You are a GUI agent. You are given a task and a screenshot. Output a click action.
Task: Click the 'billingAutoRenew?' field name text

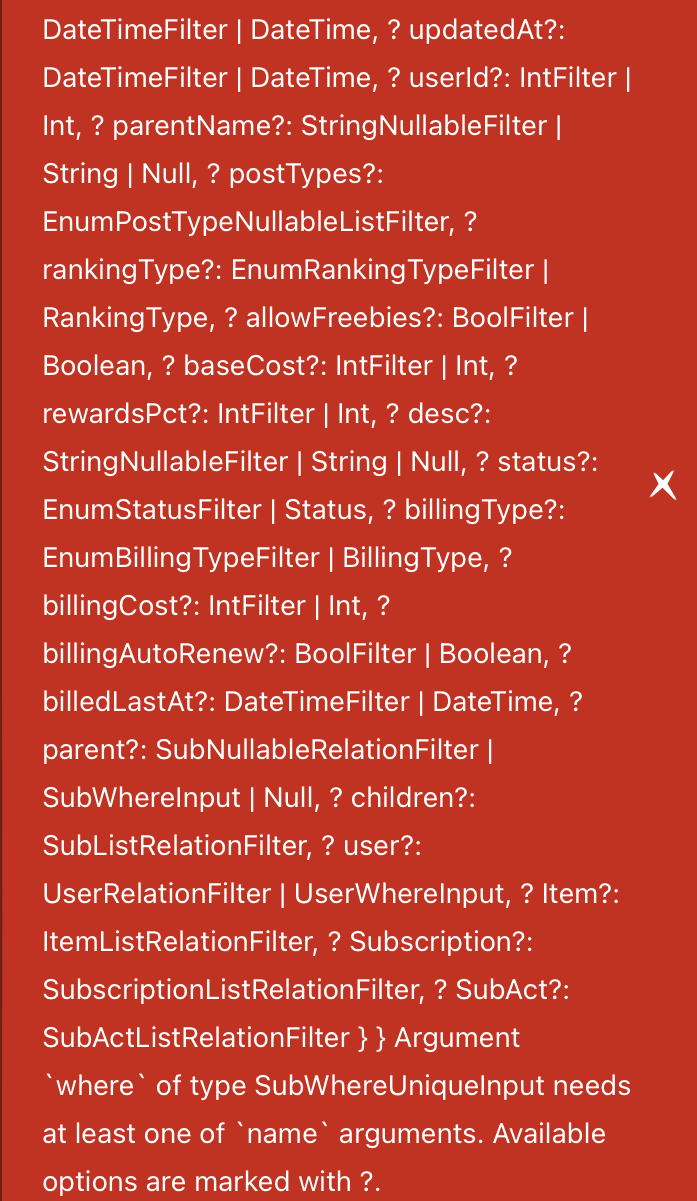[158, 654]
